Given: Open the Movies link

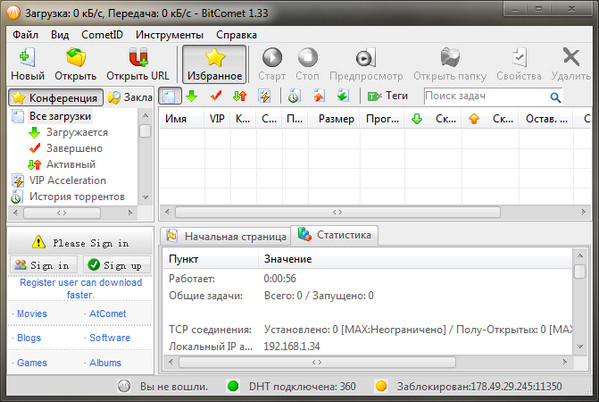Looking at the screenshot, I should pos(32,314).
